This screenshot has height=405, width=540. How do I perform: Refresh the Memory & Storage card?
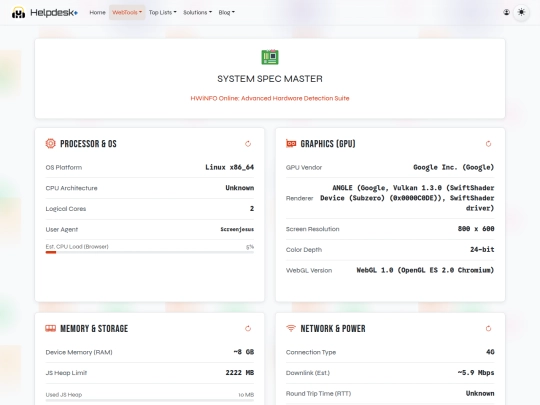point(248,329)
